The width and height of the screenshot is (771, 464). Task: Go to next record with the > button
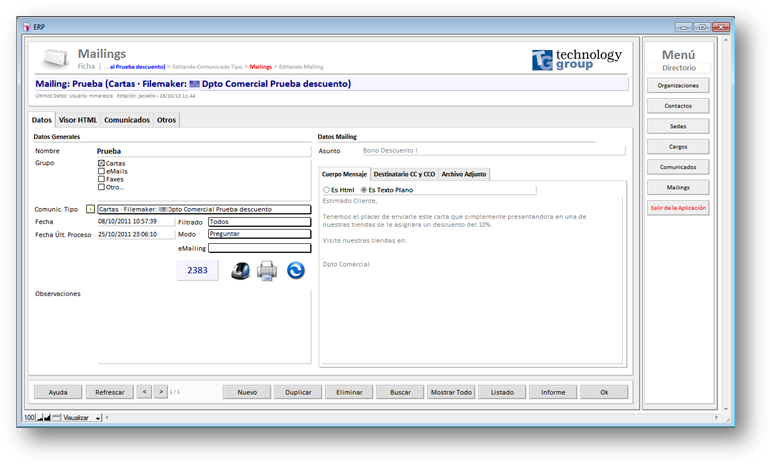pyautogui.click(x=163, y=392)
